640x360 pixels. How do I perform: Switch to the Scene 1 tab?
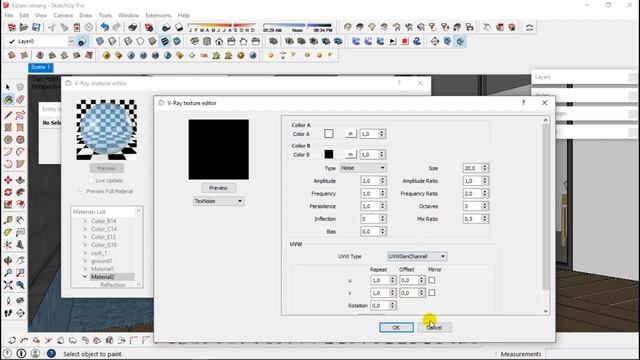coord(41,67)
